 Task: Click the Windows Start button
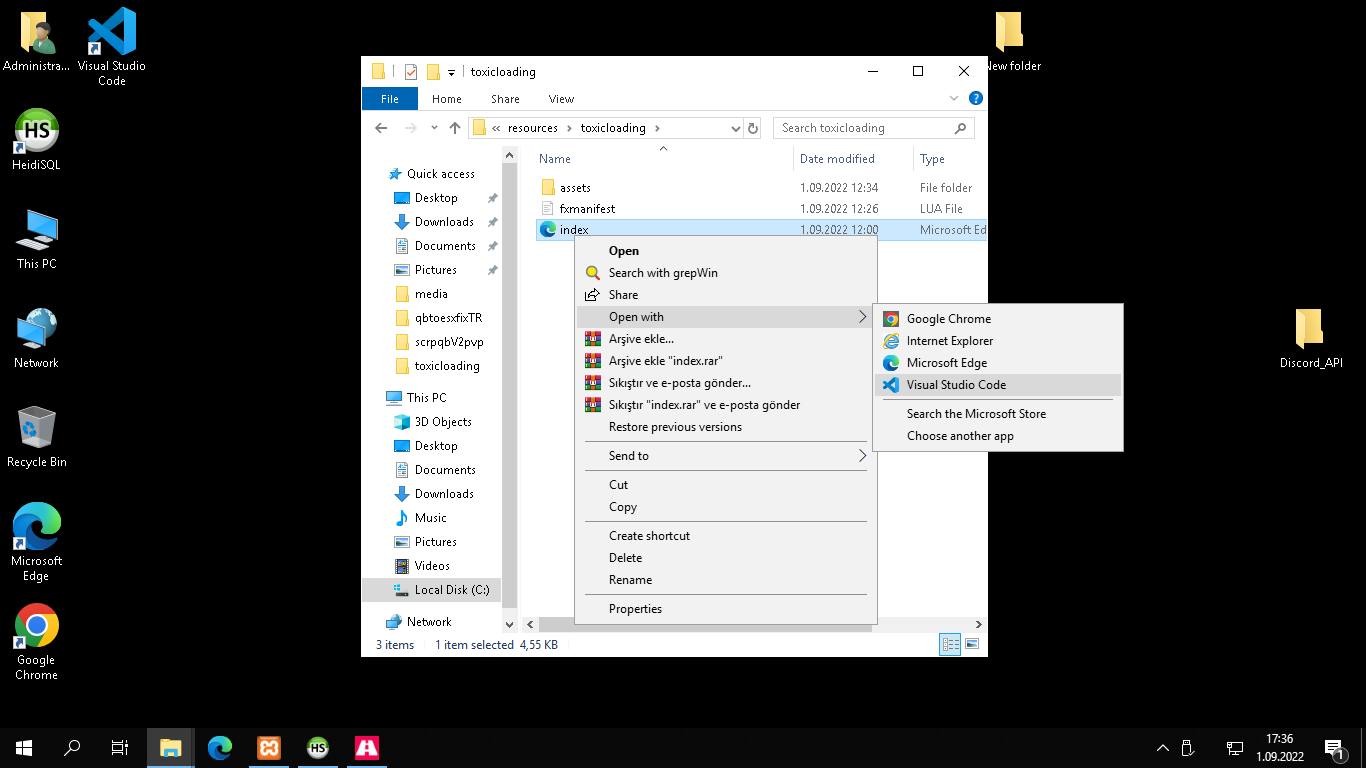pos(24,747)
